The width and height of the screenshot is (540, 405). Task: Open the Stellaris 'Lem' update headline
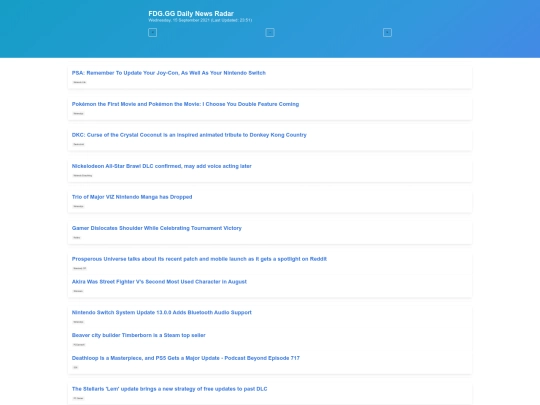(169, 389)
